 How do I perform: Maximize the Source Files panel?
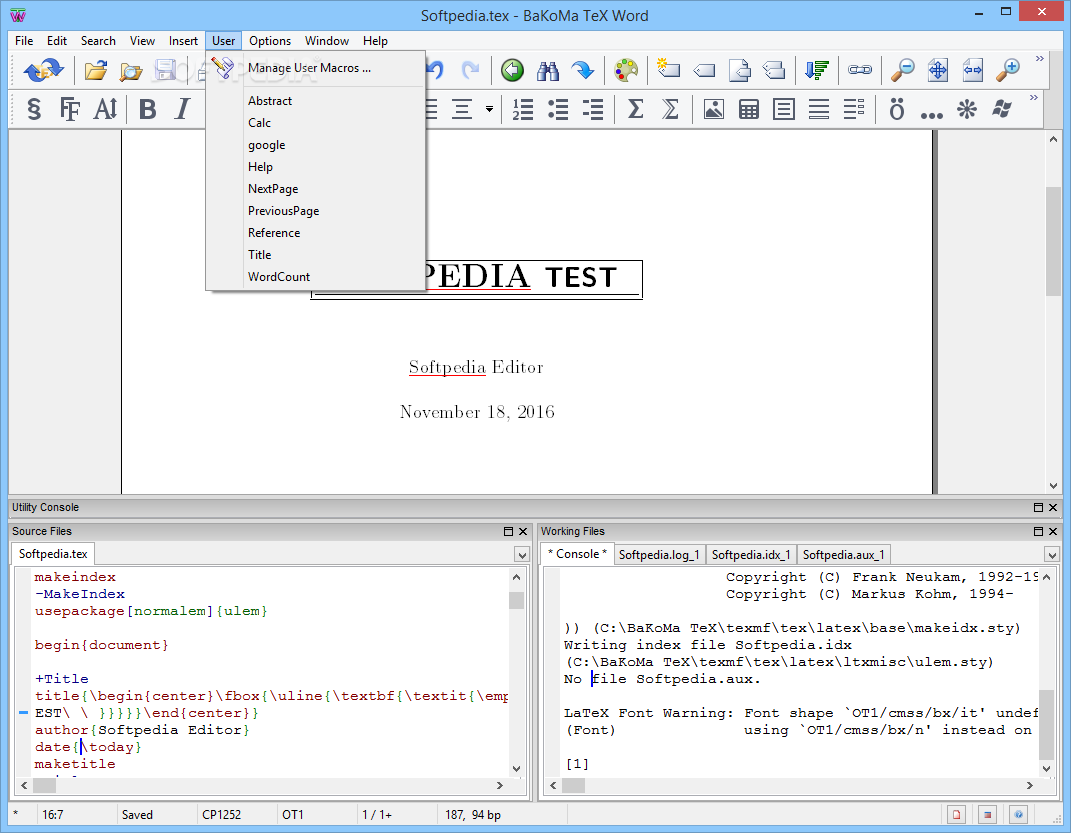pyautogui.click(x=508, y=531)
